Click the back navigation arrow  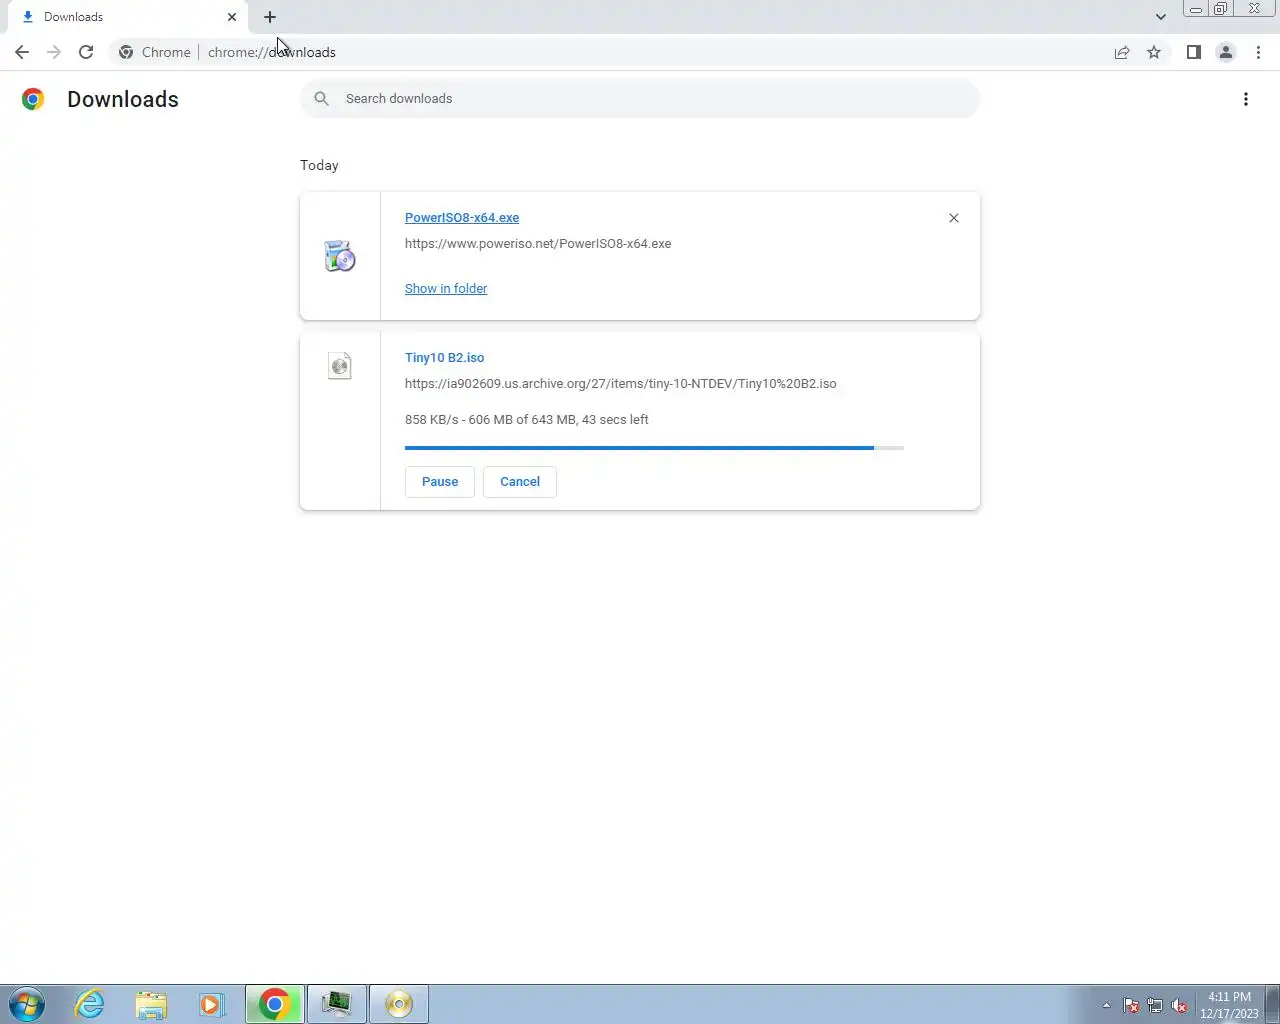click(22, 52)
